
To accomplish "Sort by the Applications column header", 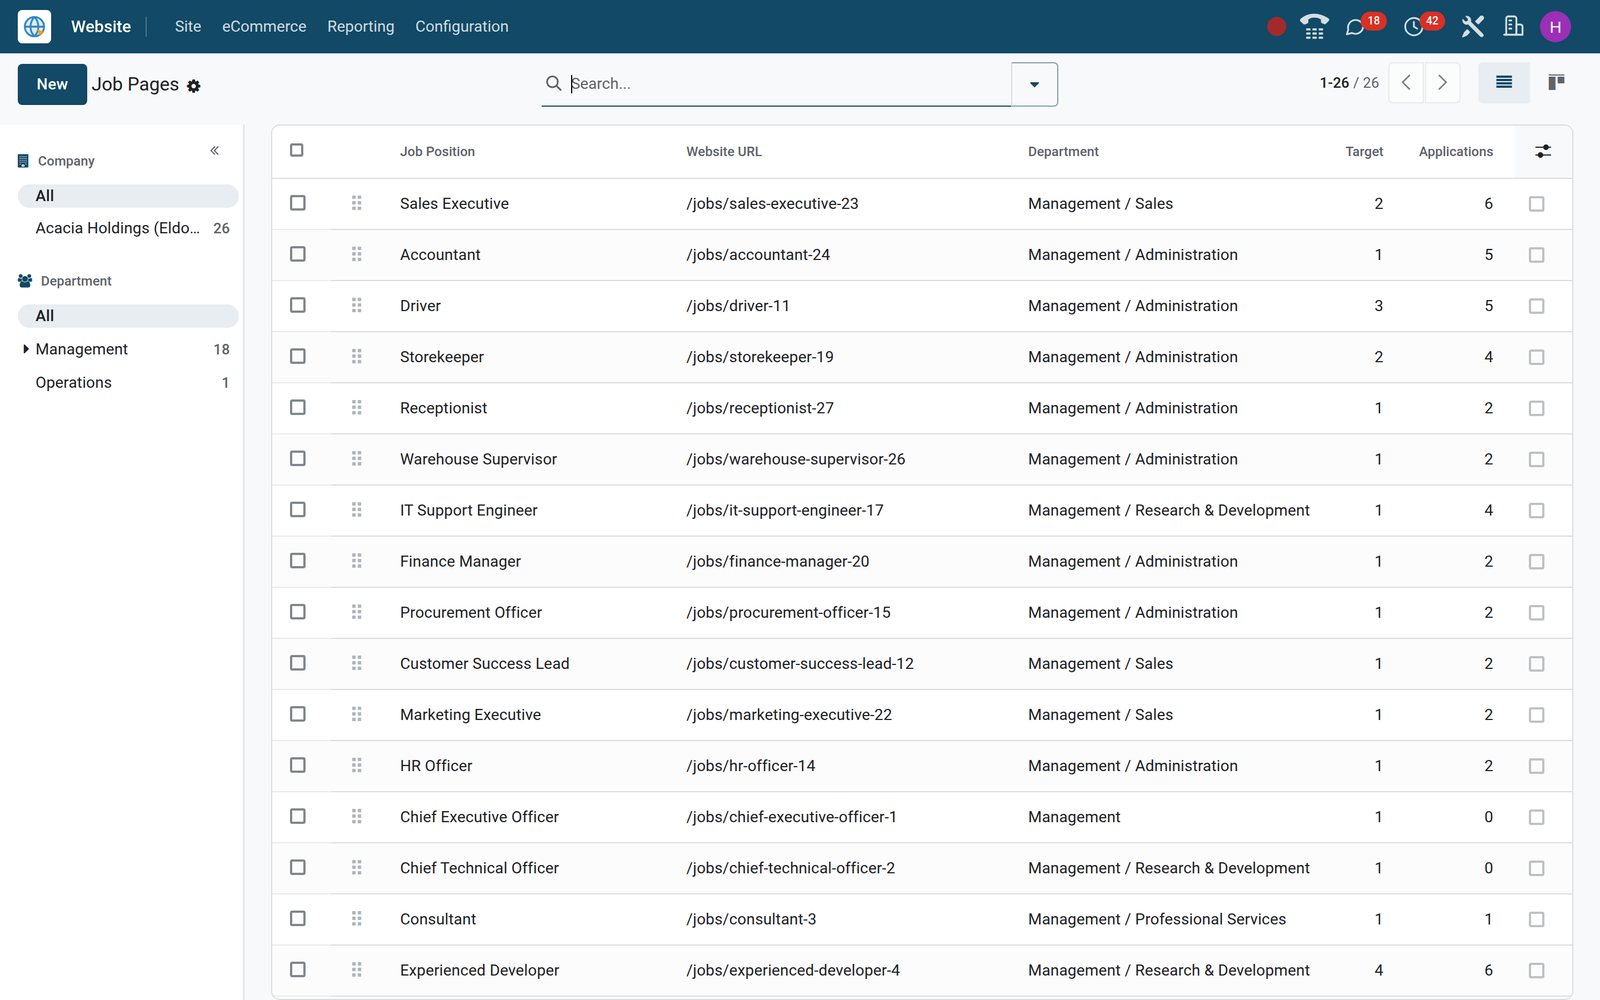I will point(1455,152).
